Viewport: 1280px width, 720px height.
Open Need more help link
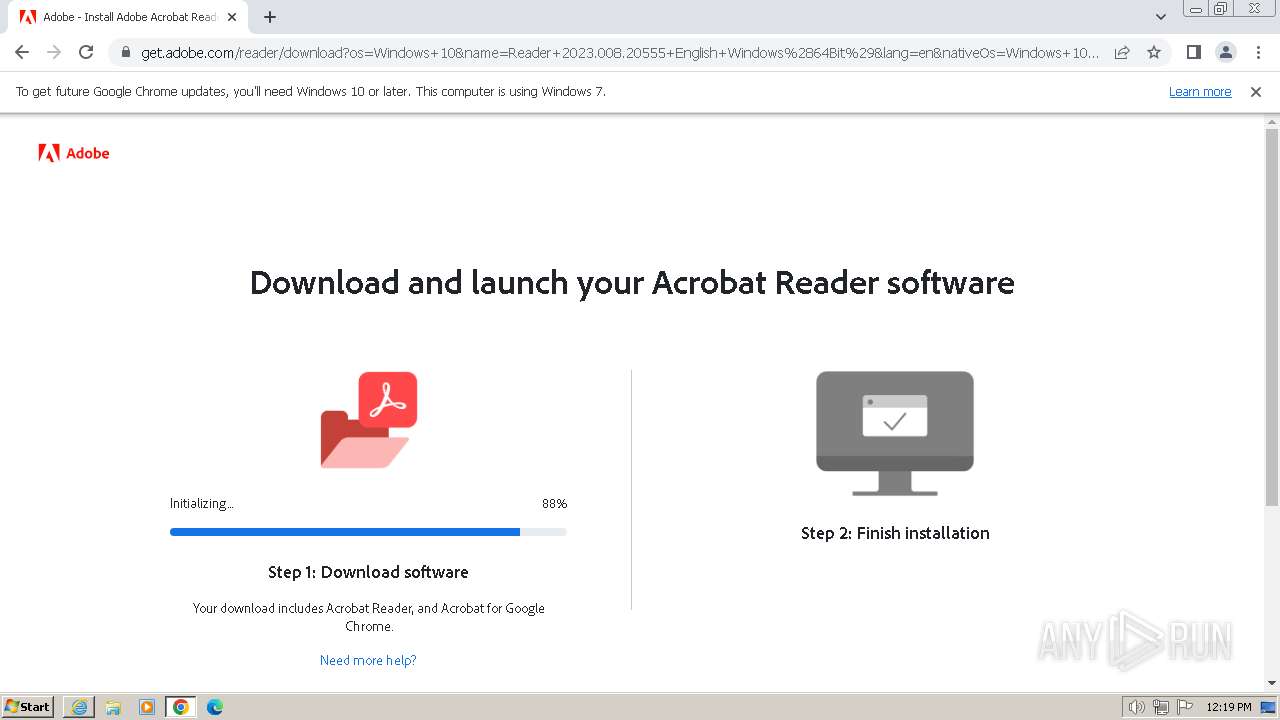(368, 660)
